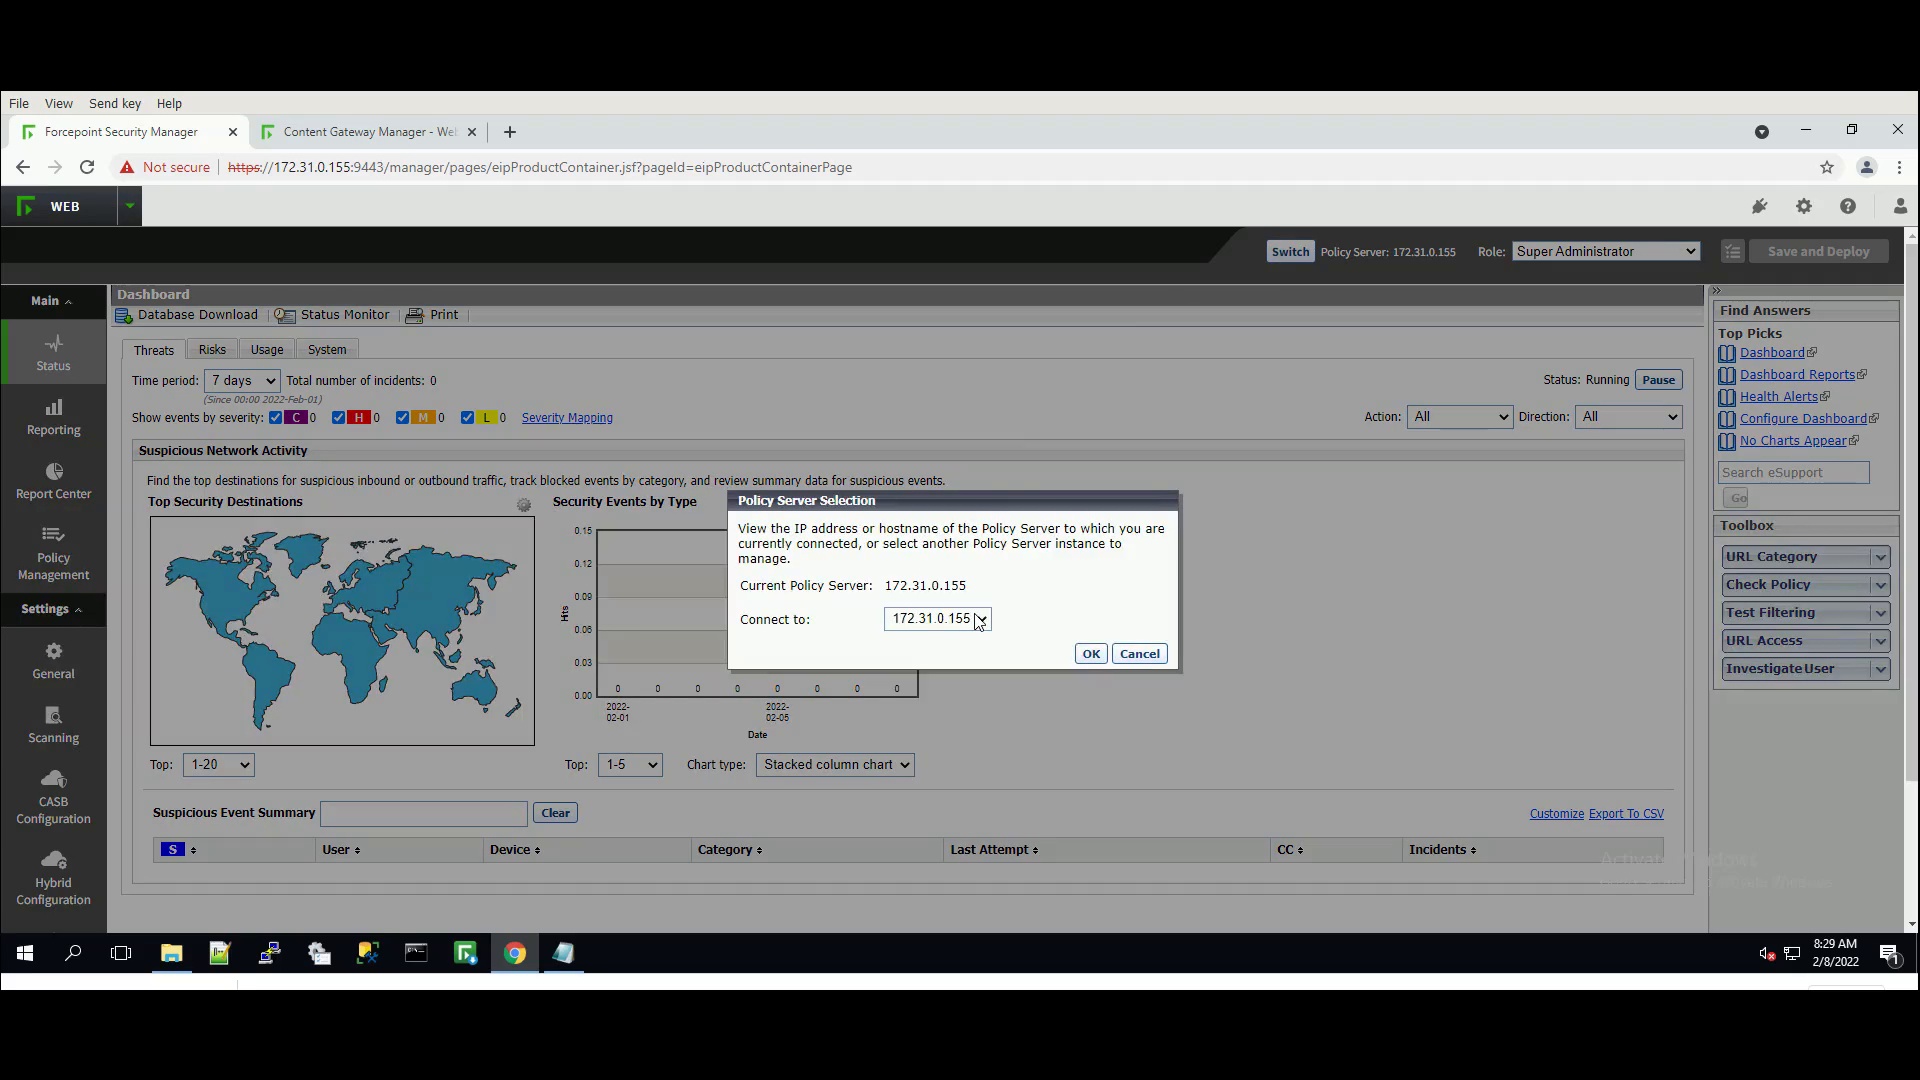
Task: Click the Database Download toolbar icon
Action: point(124,316)
